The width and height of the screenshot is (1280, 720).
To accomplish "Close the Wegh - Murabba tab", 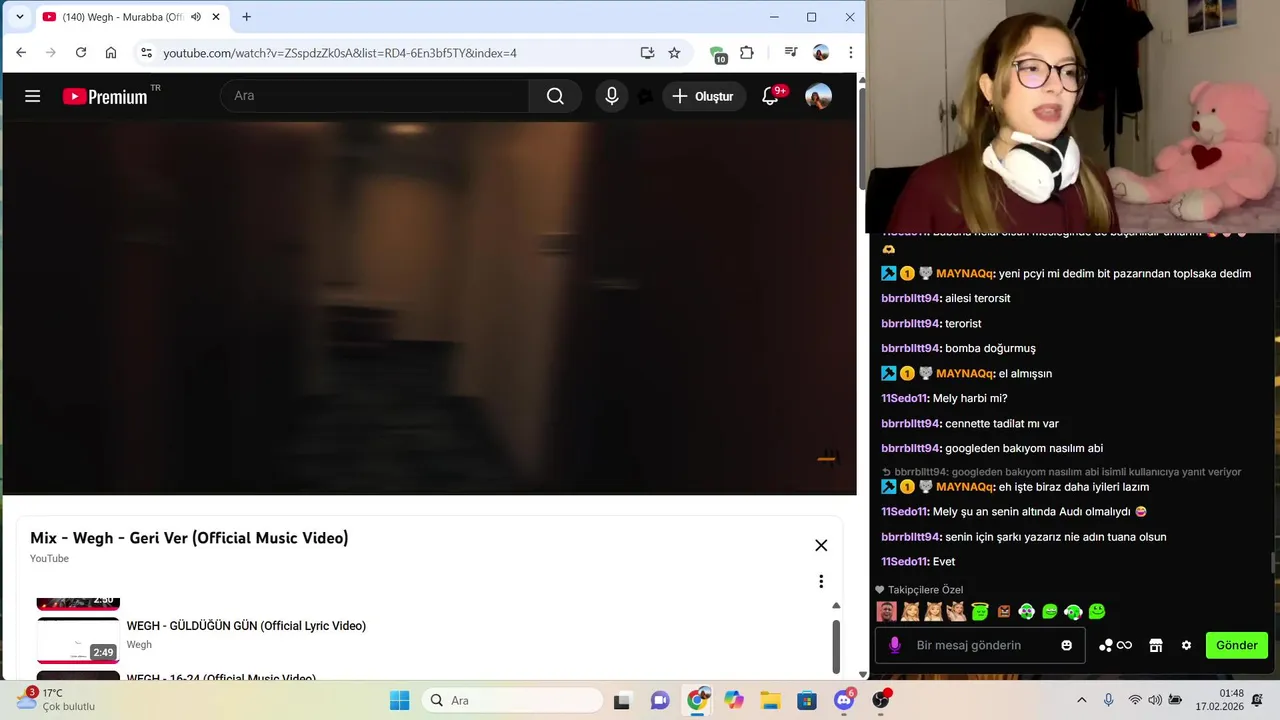I will pyautogui.click(x=215, y=17).
